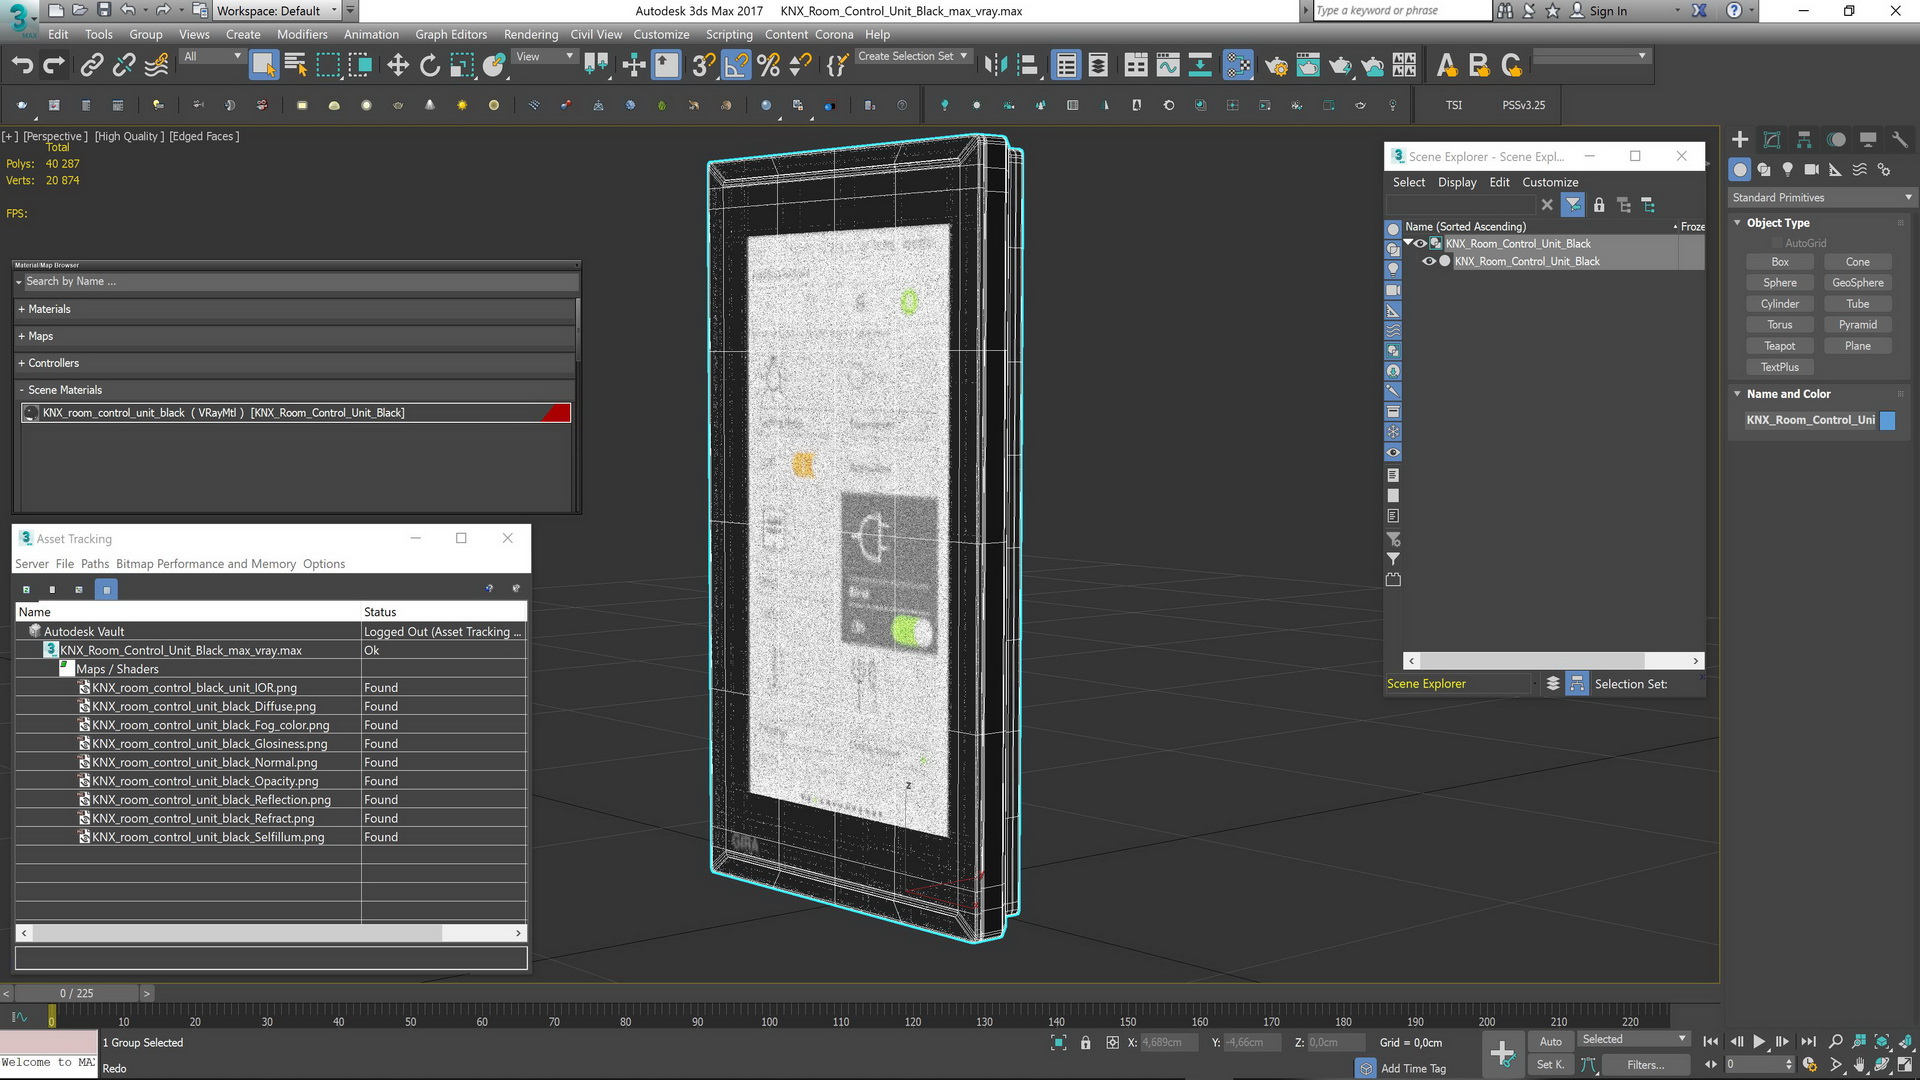Switch to the Modify command panel

(1772, 140)
